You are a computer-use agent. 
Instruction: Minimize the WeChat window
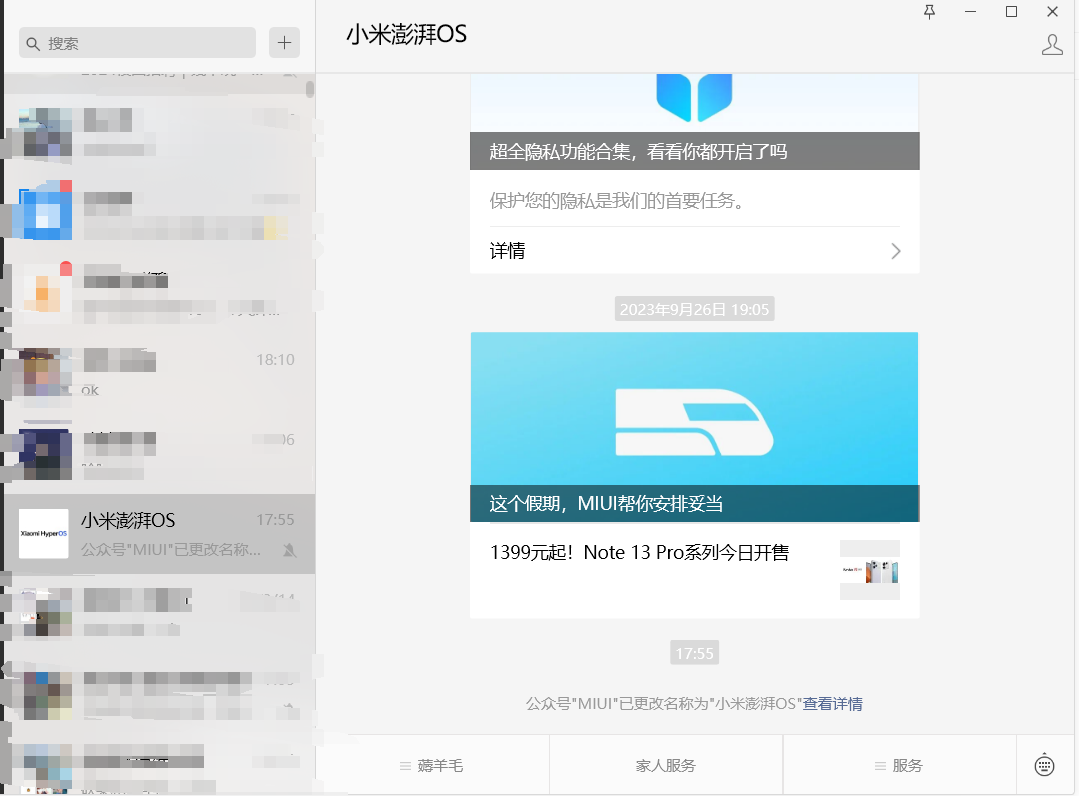tap(970, 12)
